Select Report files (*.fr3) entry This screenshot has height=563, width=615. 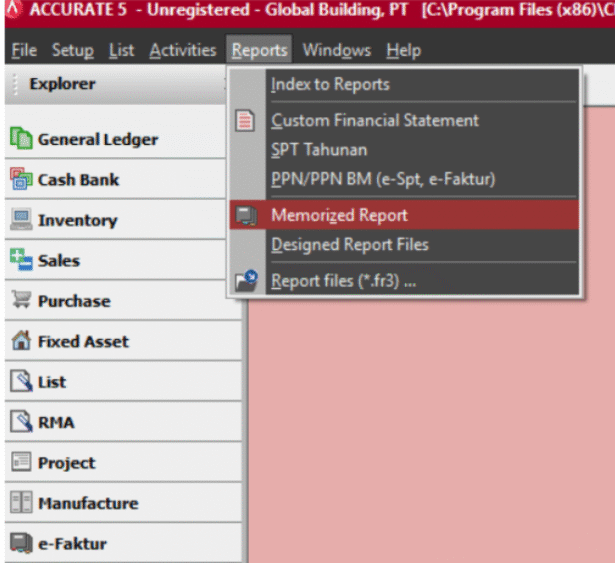click(404, 281)
